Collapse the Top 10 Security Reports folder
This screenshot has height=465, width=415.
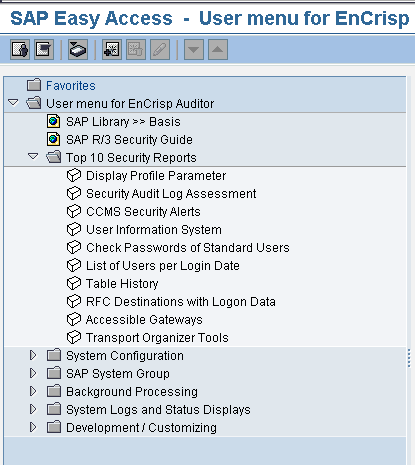pos(33,156)
